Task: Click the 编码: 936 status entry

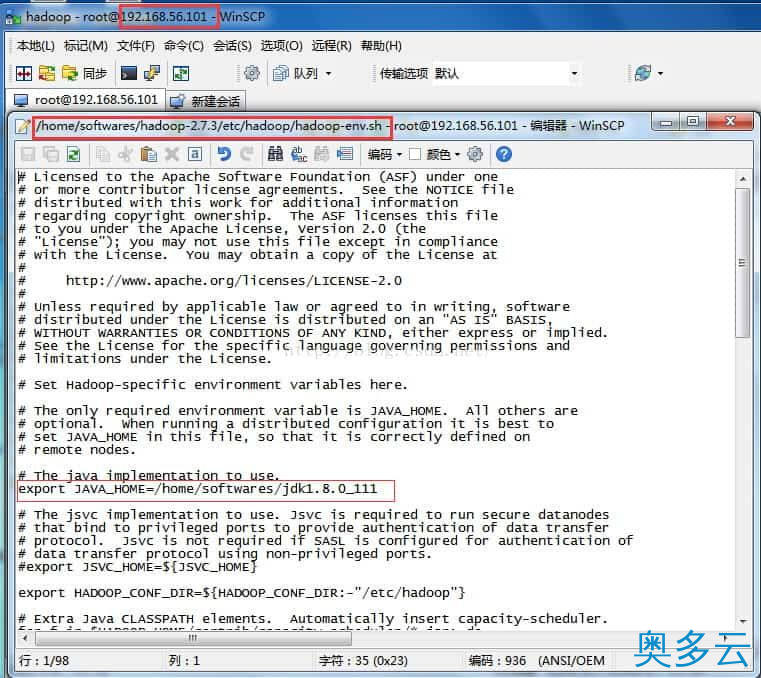Action: pyautogui.click(x=537, y=661)
